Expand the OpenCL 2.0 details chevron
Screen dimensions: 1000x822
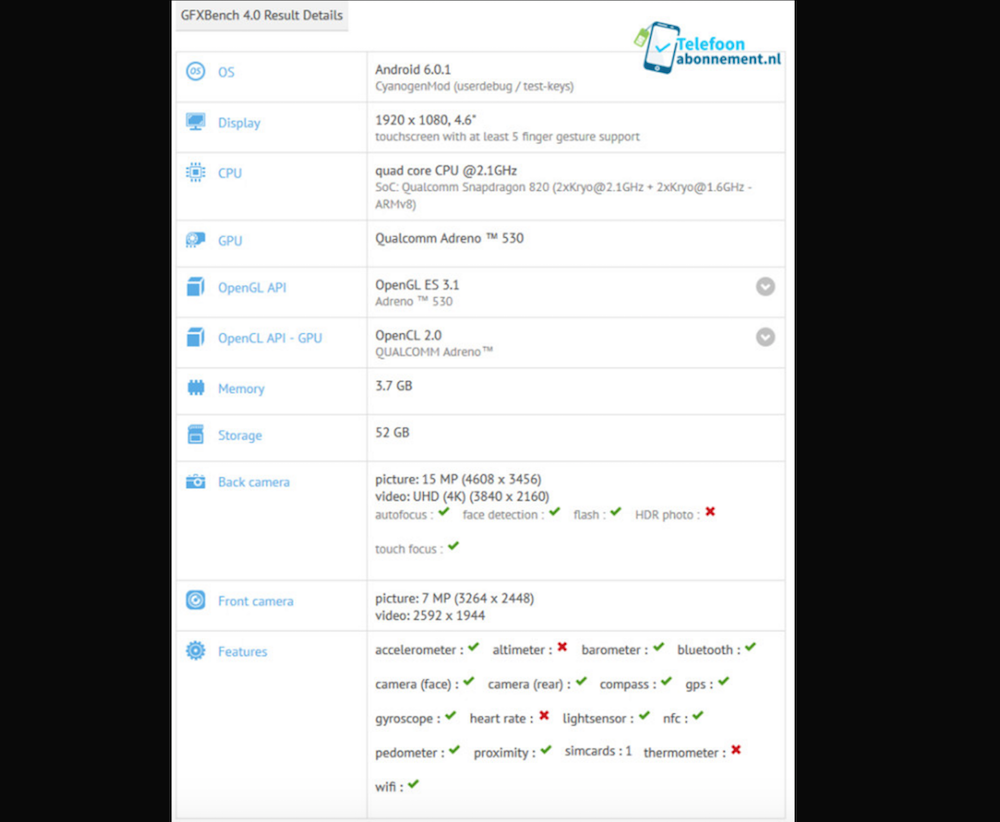(766, 337)
